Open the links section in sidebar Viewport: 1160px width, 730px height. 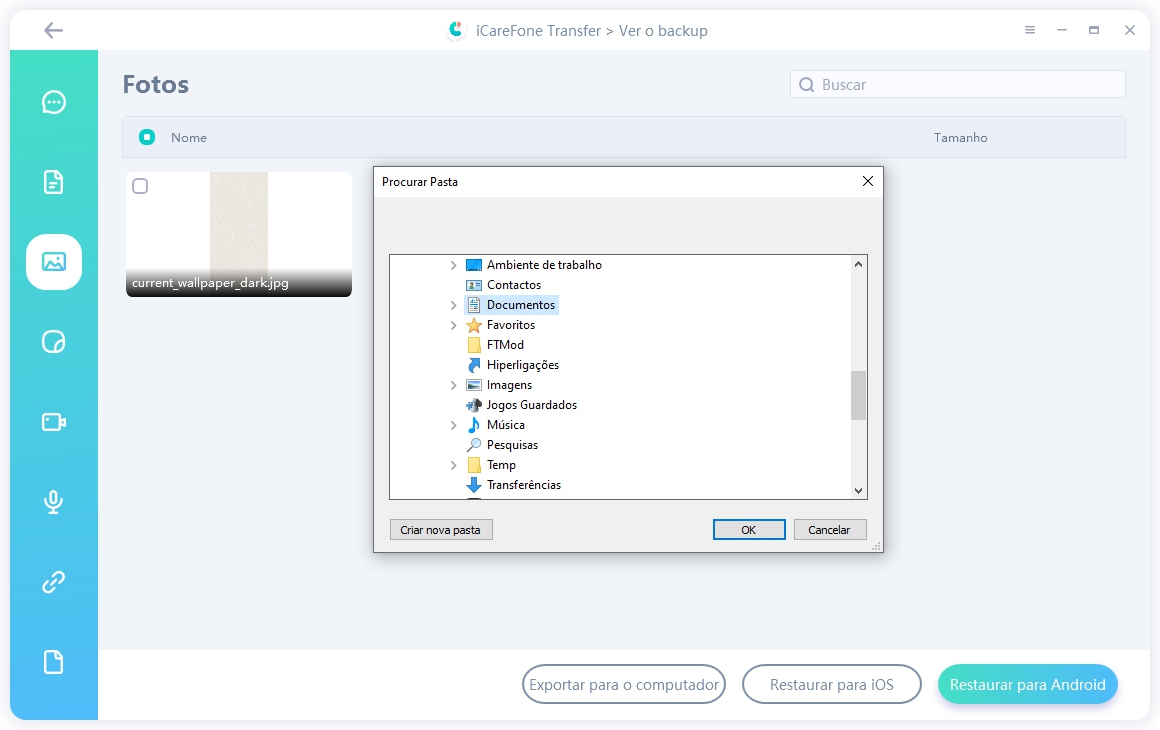(x=54, y=582)
